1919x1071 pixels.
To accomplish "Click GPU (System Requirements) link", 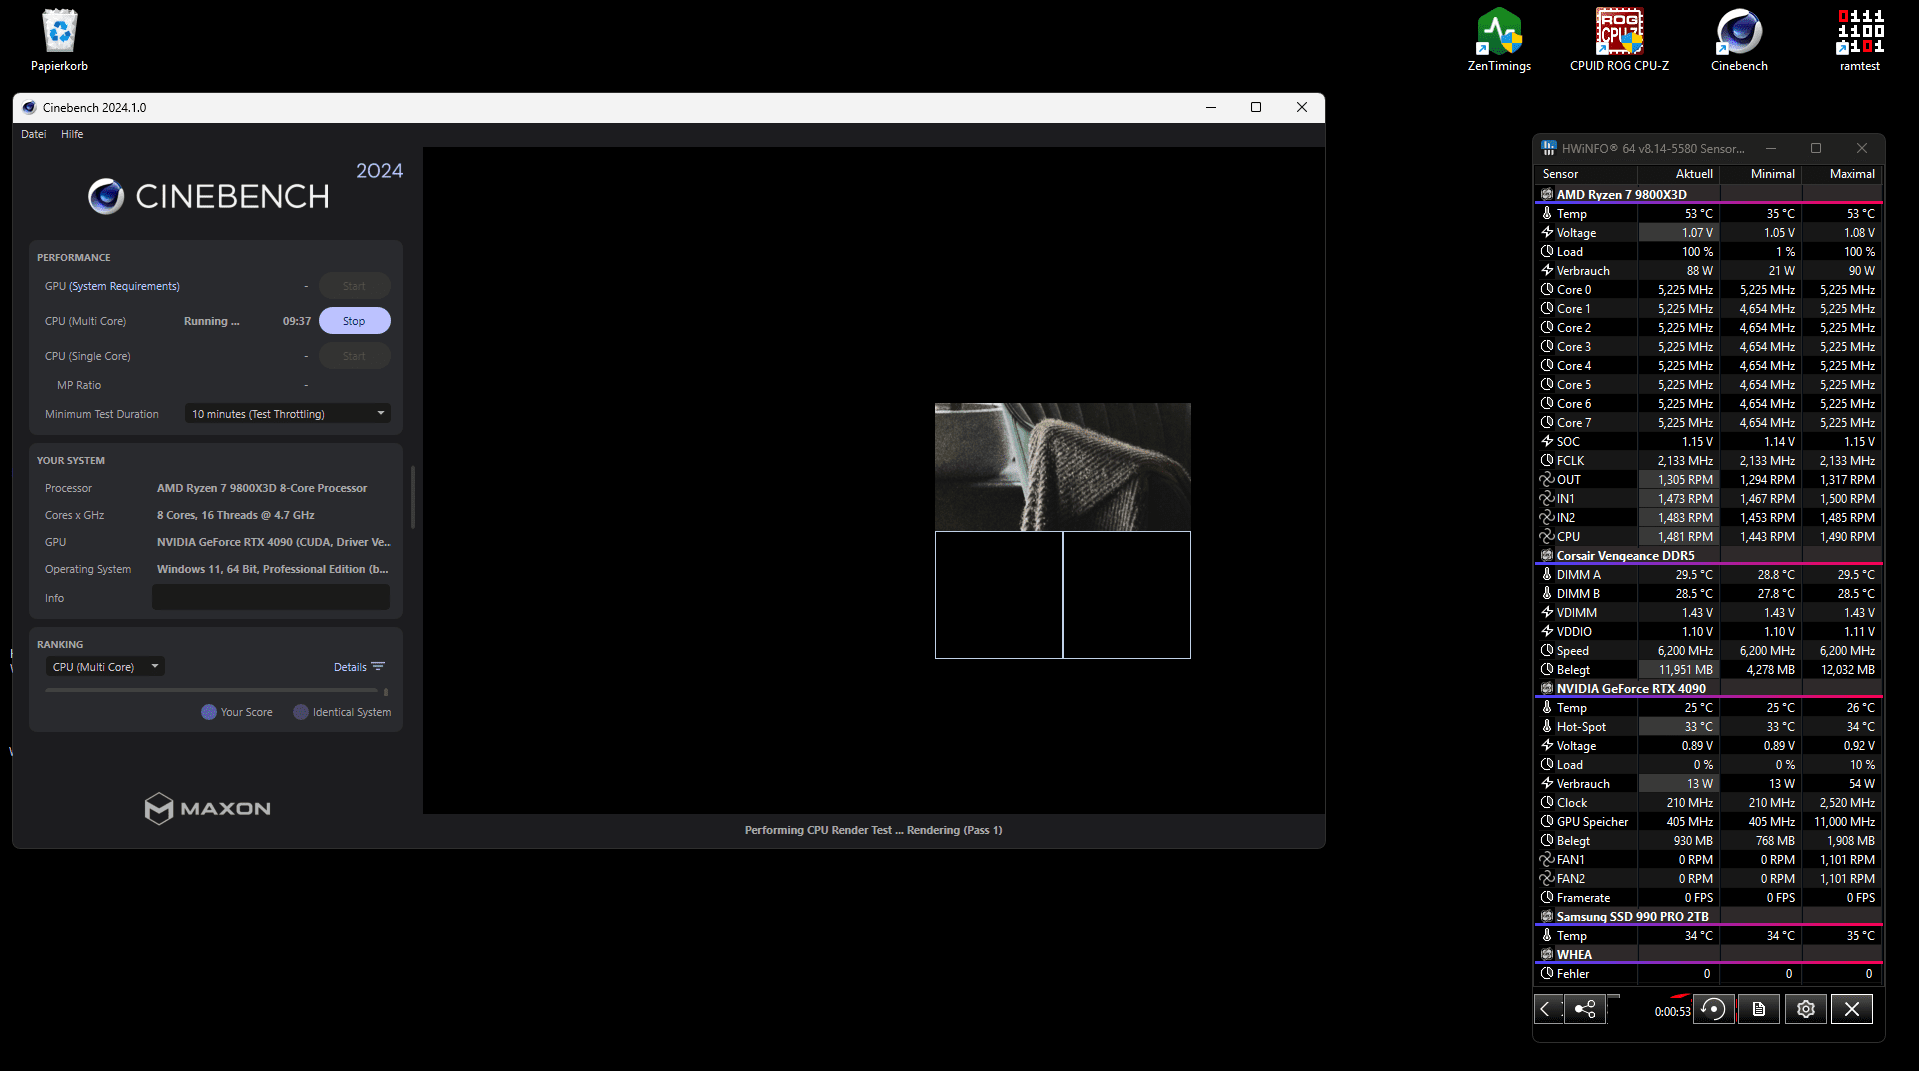I will pos(124,286).
